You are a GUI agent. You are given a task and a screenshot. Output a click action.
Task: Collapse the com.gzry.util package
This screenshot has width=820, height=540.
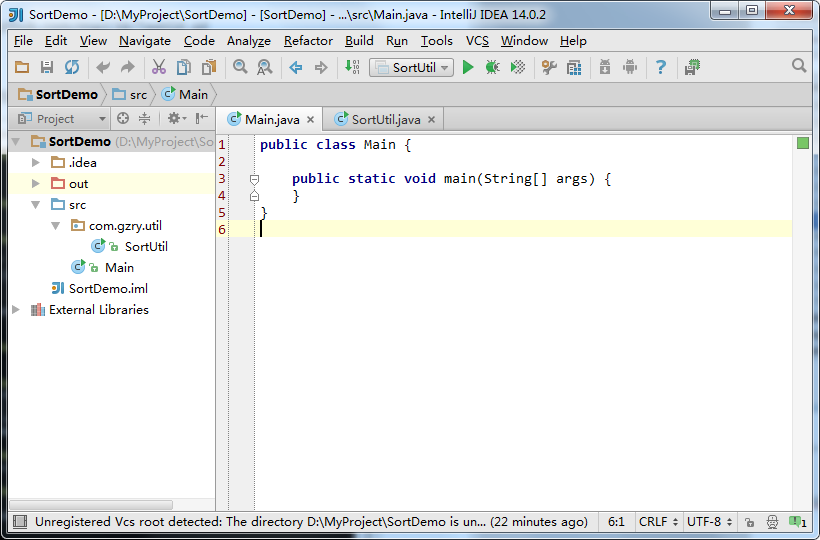click(x=55, y=226)
